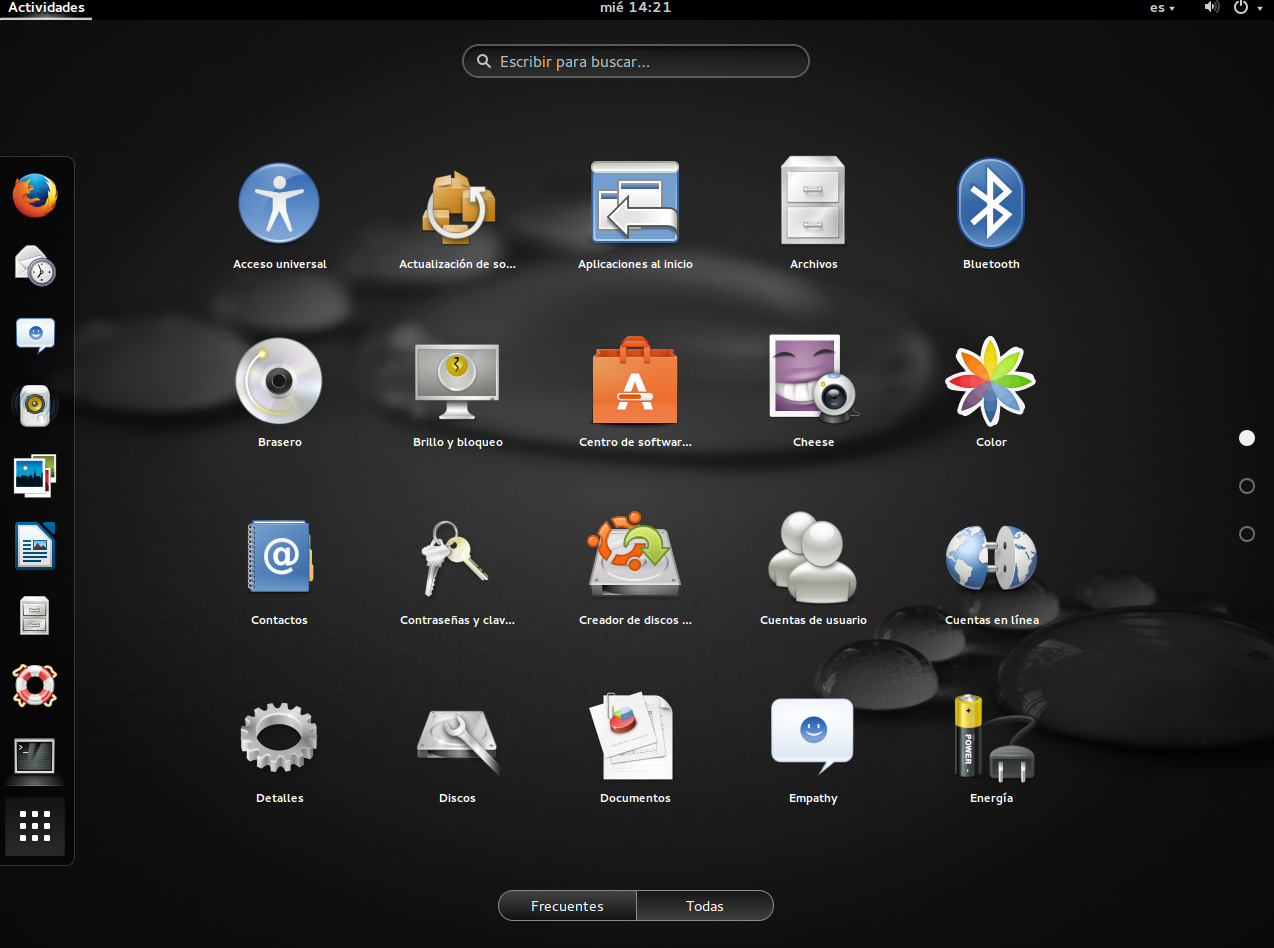This screenshot has width=1274, height=948.
Task: Open the Acceso universal app
Action: 279,203
